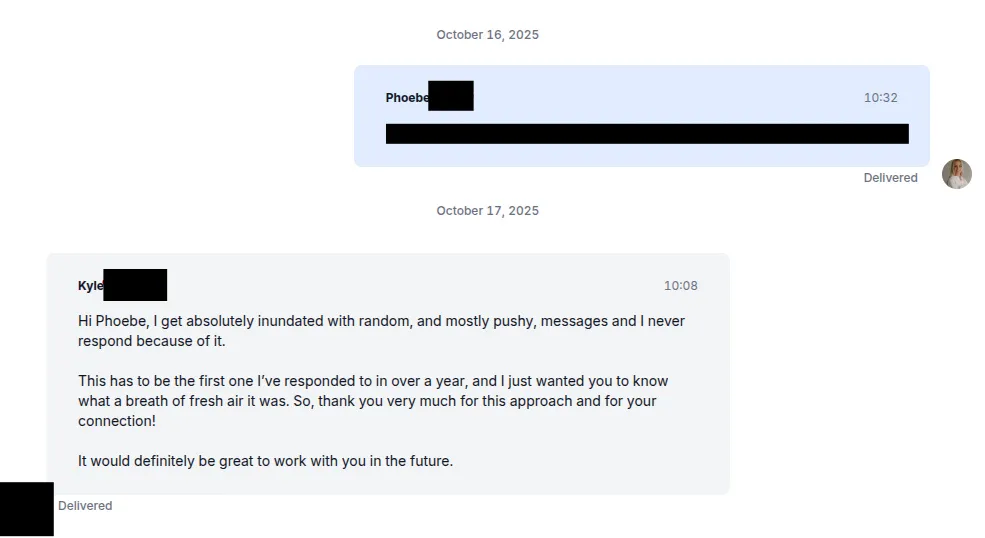Click the redacted surname next to Phoebe
Image resolution: width=985 pixels, height=538 pixels.
coord(450,96)
